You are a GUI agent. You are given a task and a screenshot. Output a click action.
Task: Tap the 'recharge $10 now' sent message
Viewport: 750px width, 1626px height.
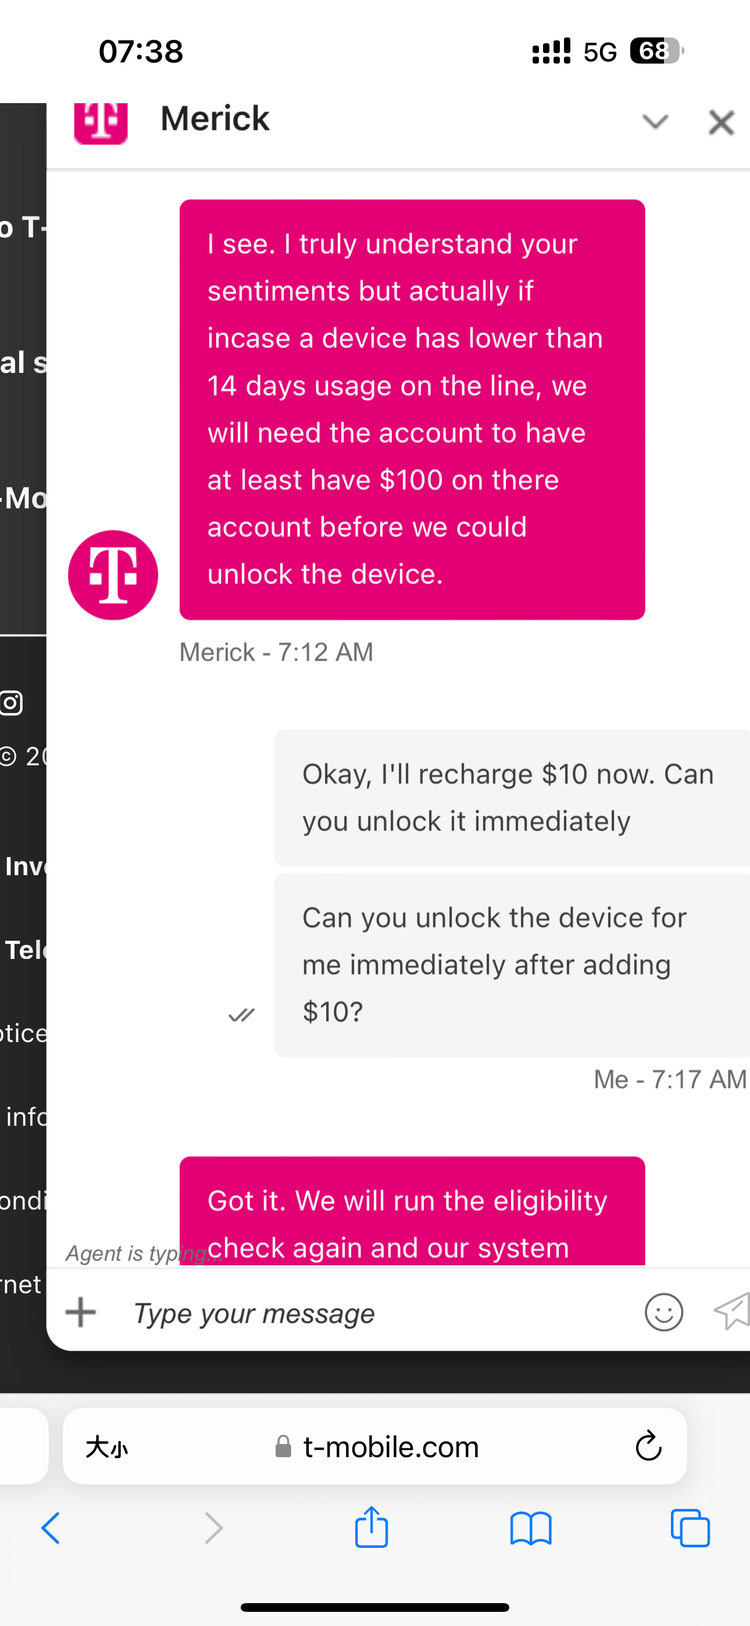coord(512,798)
